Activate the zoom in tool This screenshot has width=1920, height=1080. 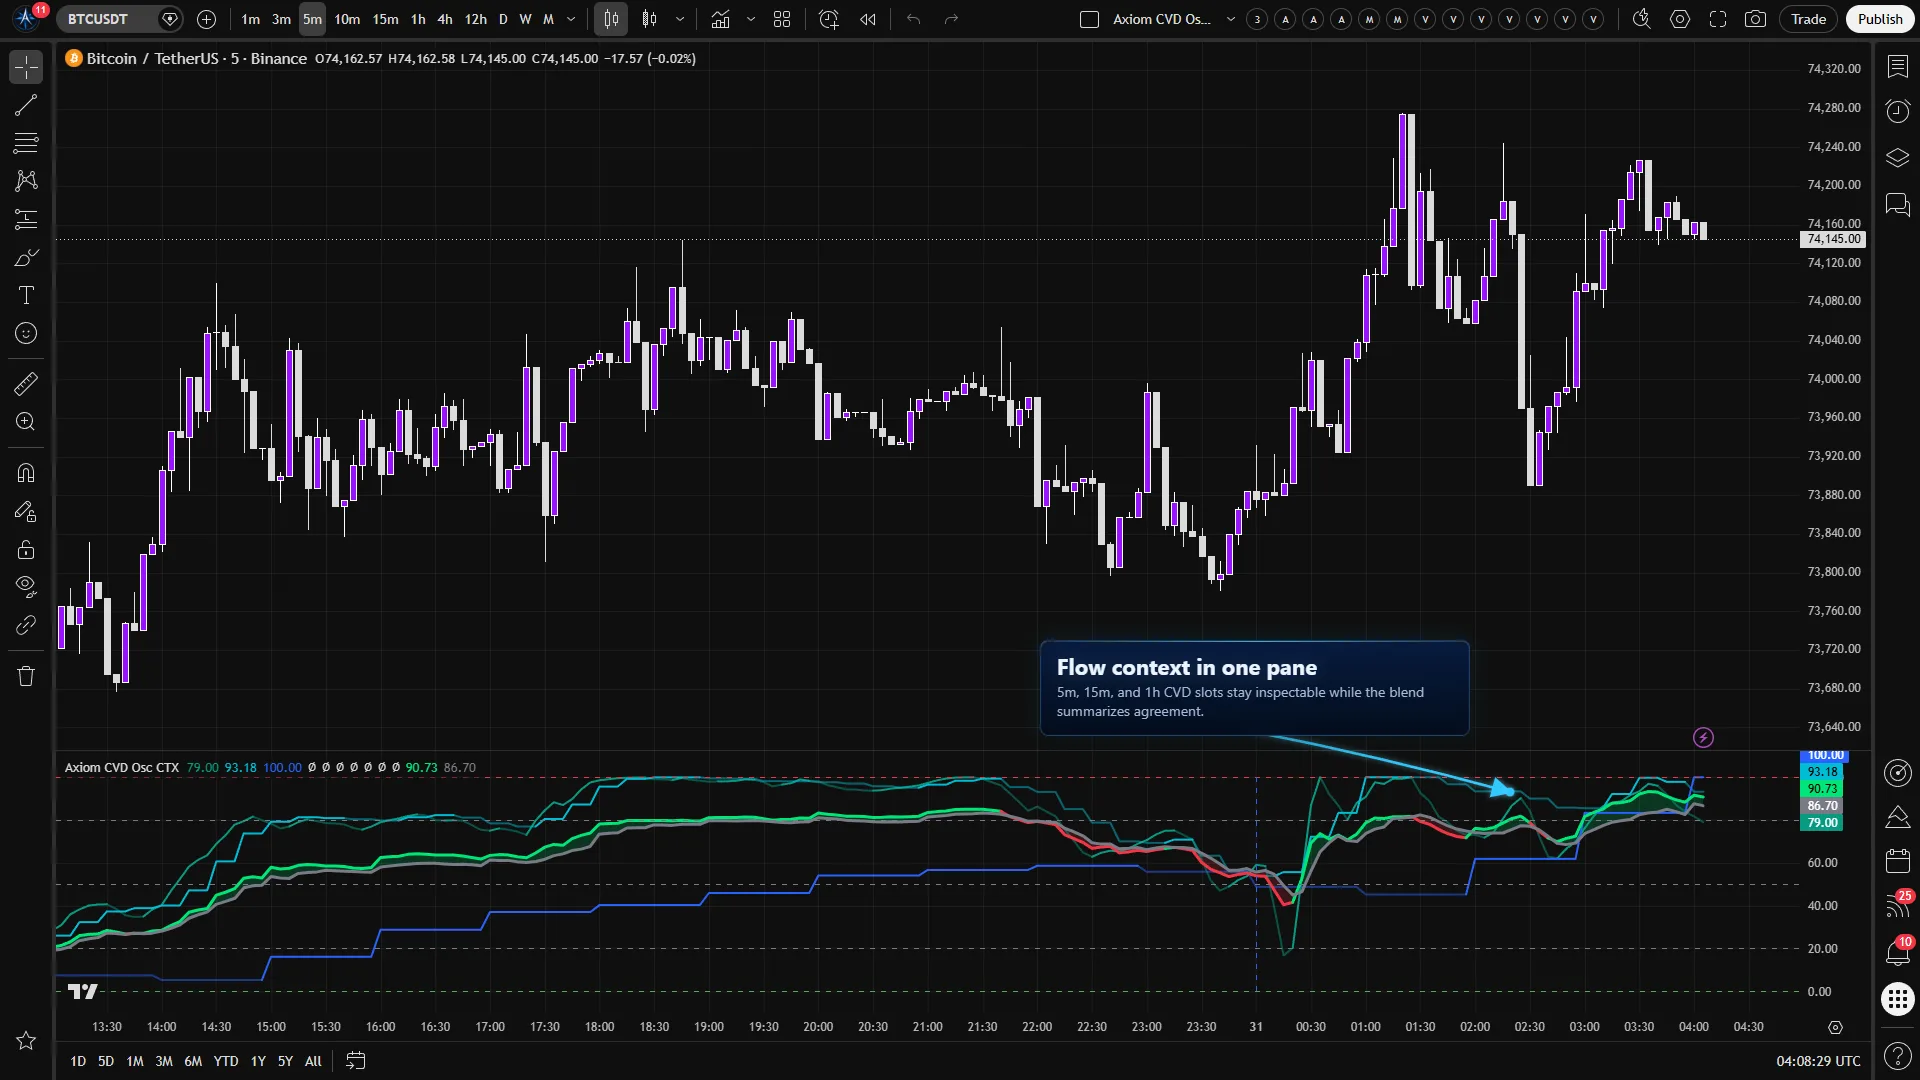(x=26, y=421)
